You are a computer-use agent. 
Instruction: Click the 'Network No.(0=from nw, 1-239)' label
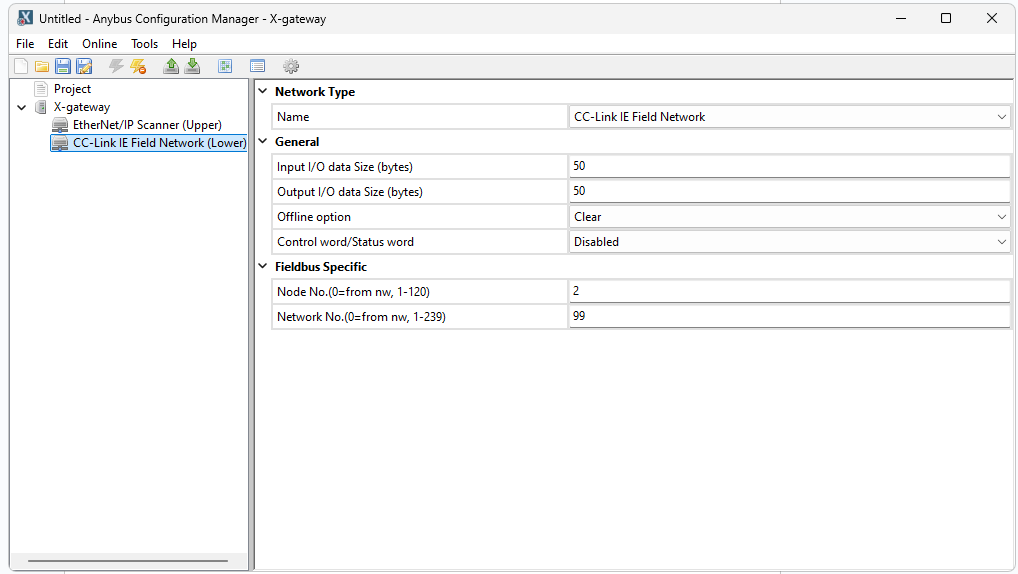[361, 317]
